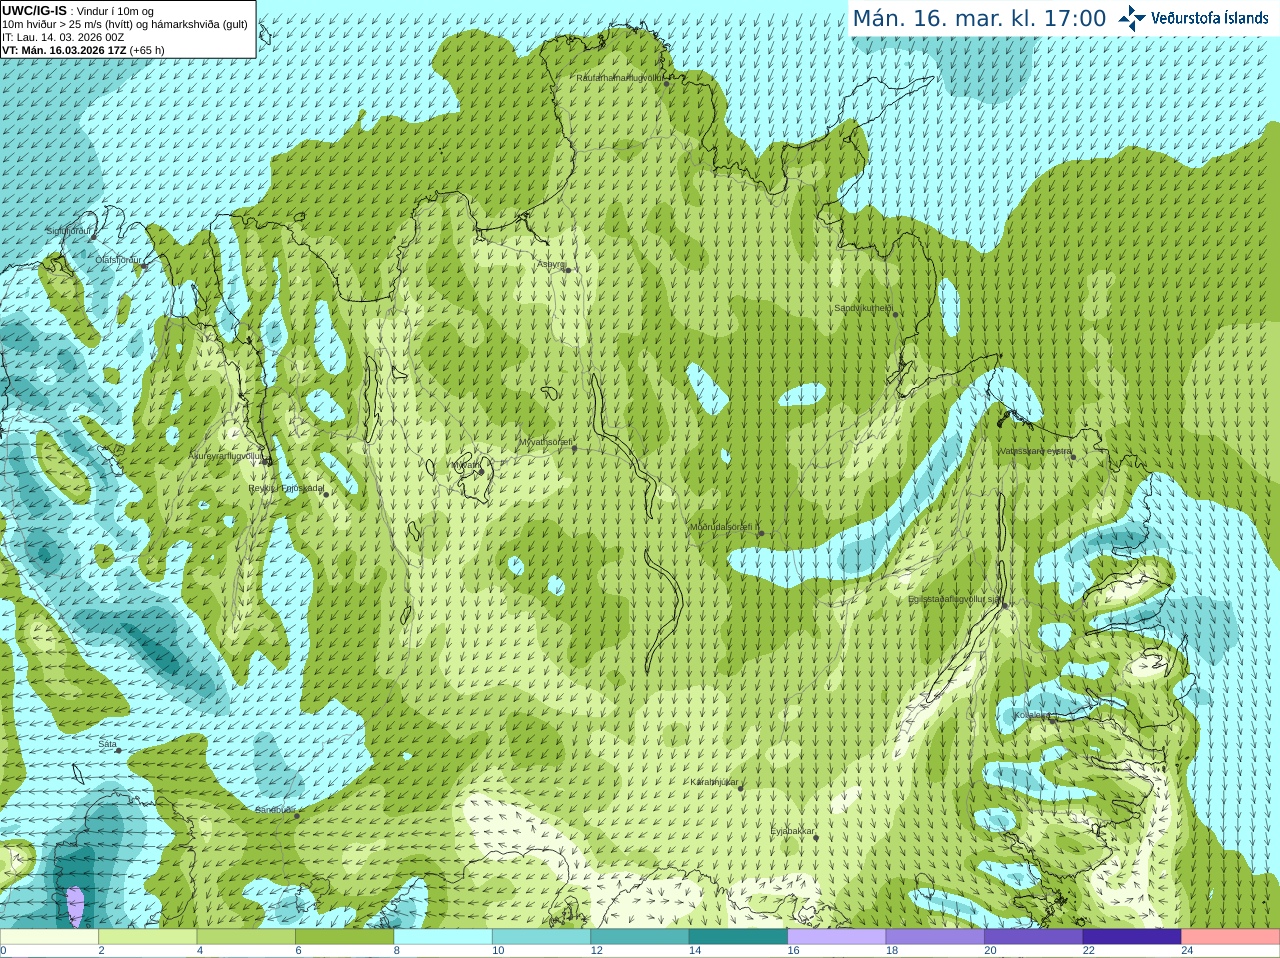This screenshot has height=958, width=1280.
Task: Click the Vatnsskarð eystra station label
Action: (1035, 451)
